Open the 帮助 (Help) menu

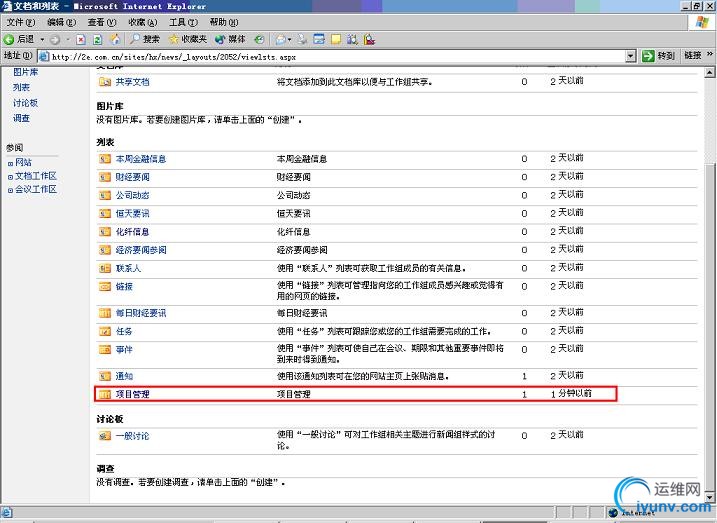224,22
